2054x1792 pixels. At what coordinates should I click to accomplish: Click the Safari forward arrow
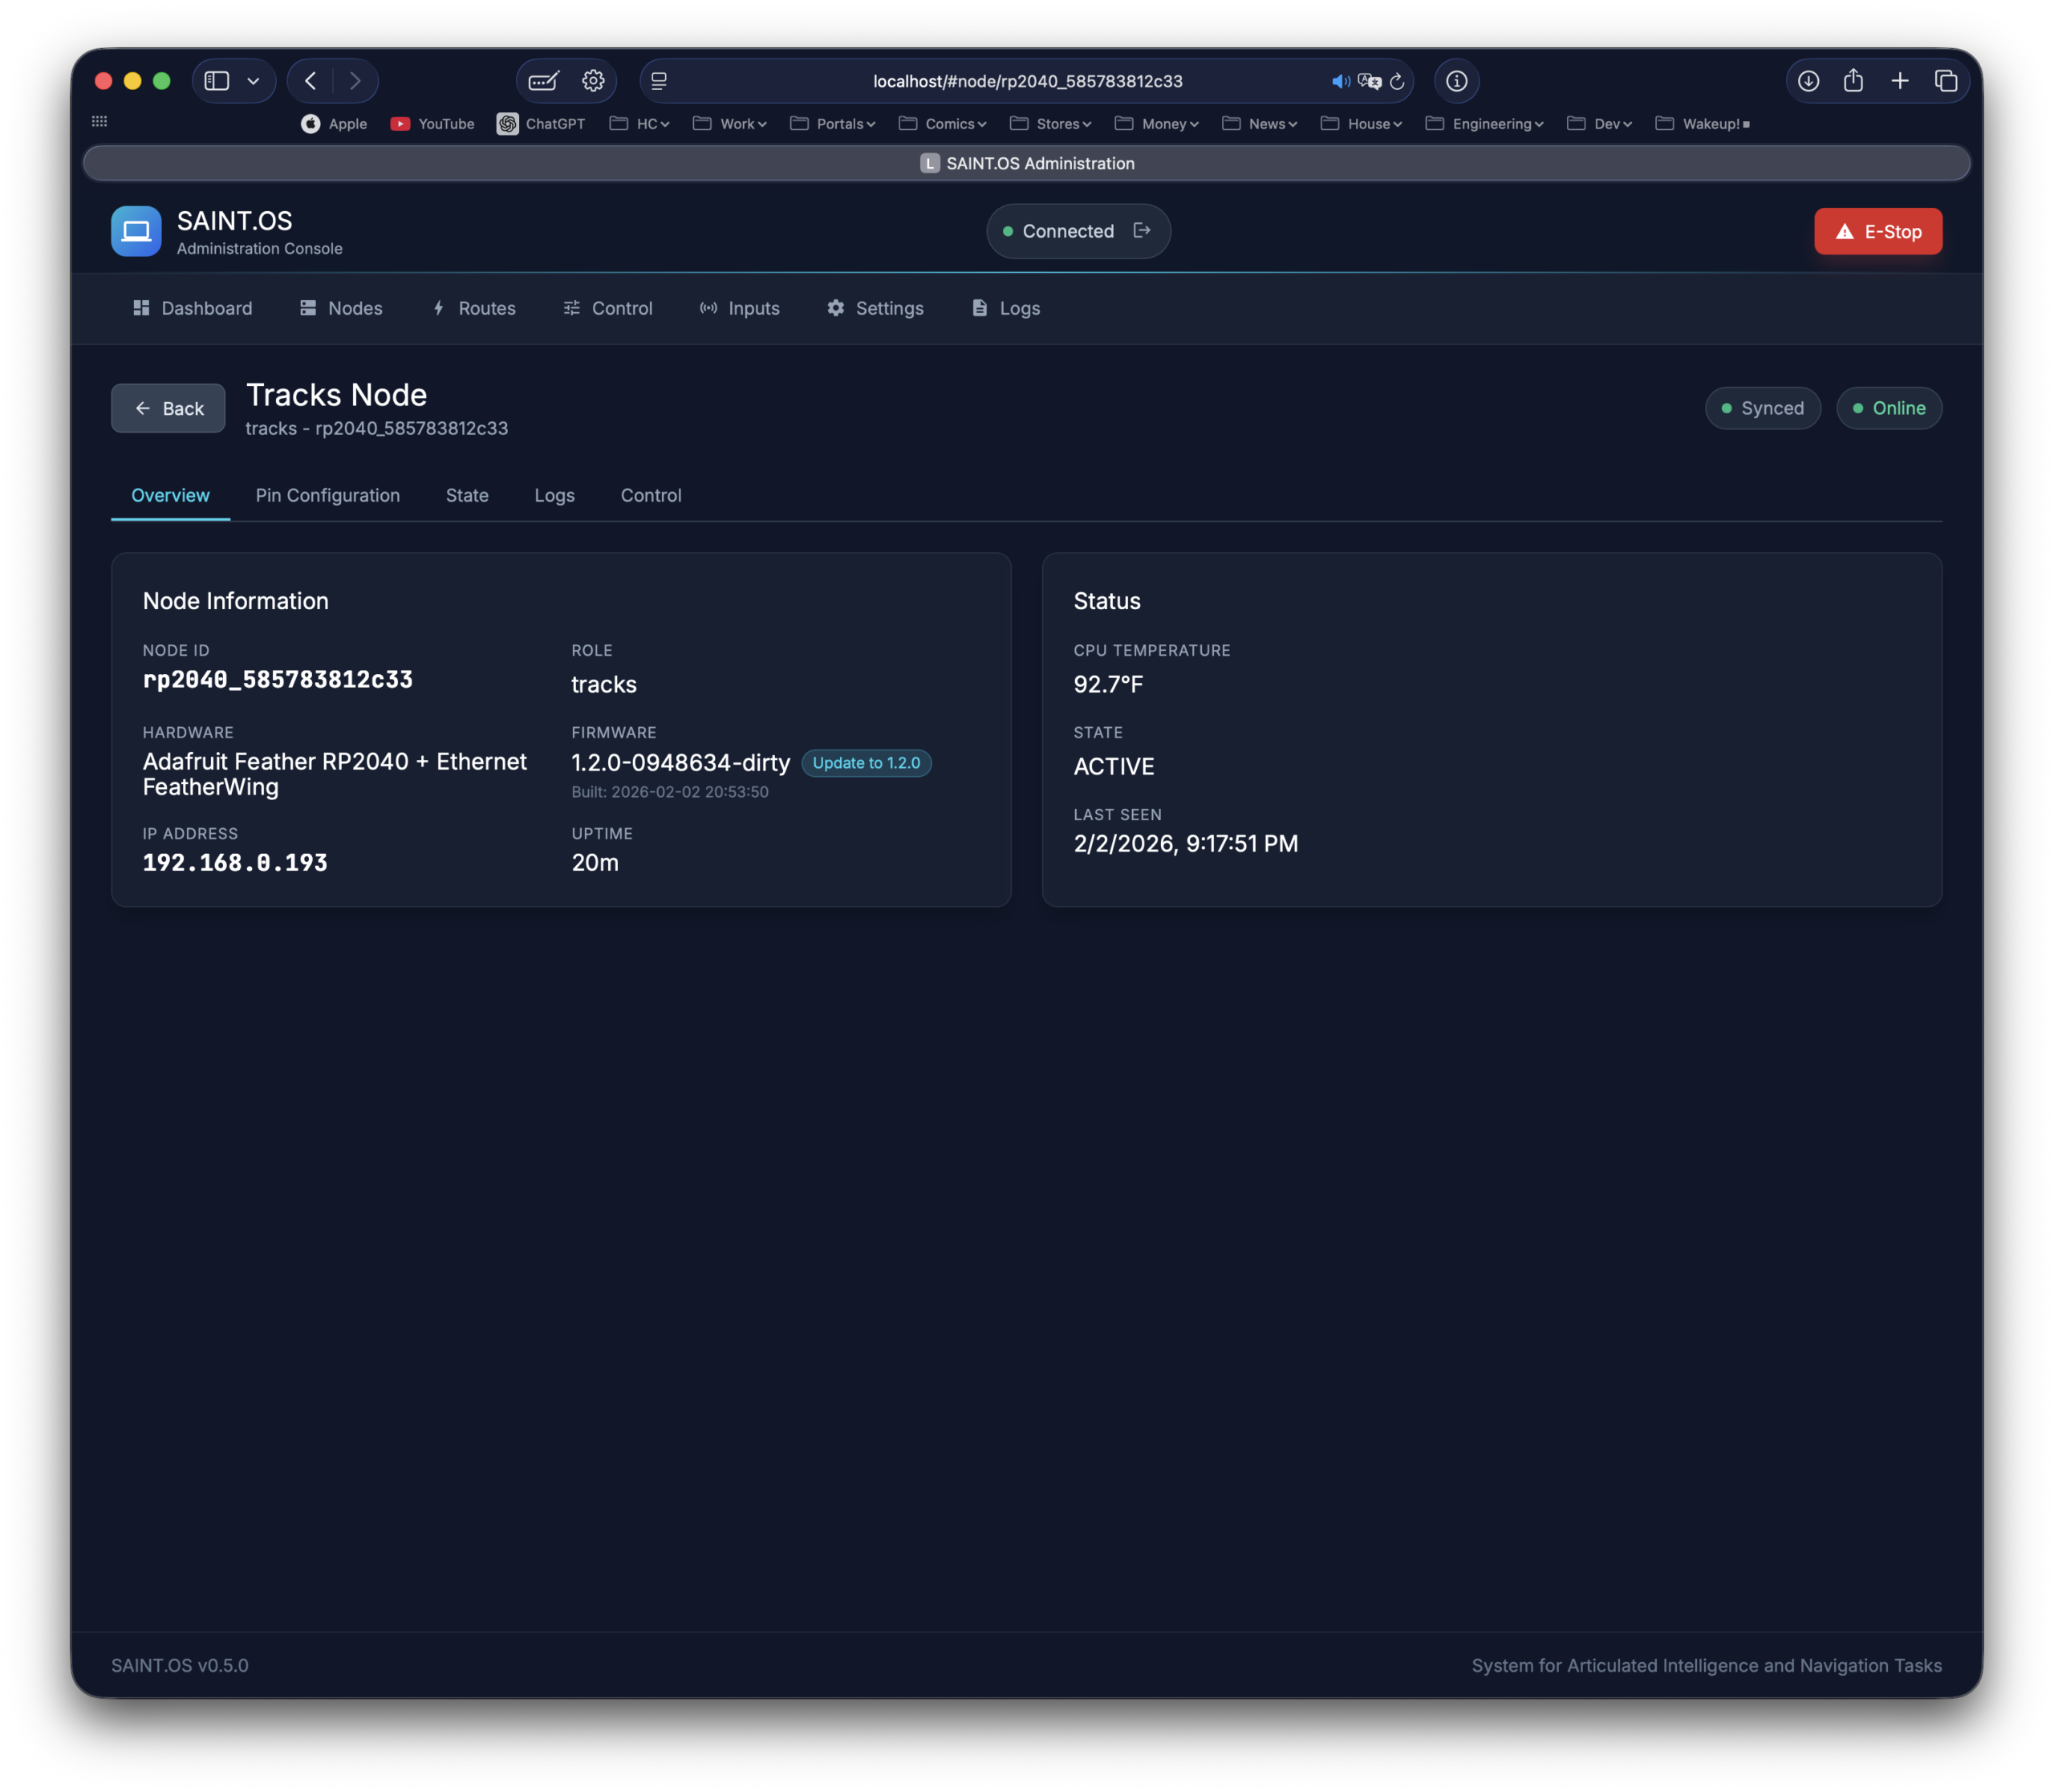point(355,81)
